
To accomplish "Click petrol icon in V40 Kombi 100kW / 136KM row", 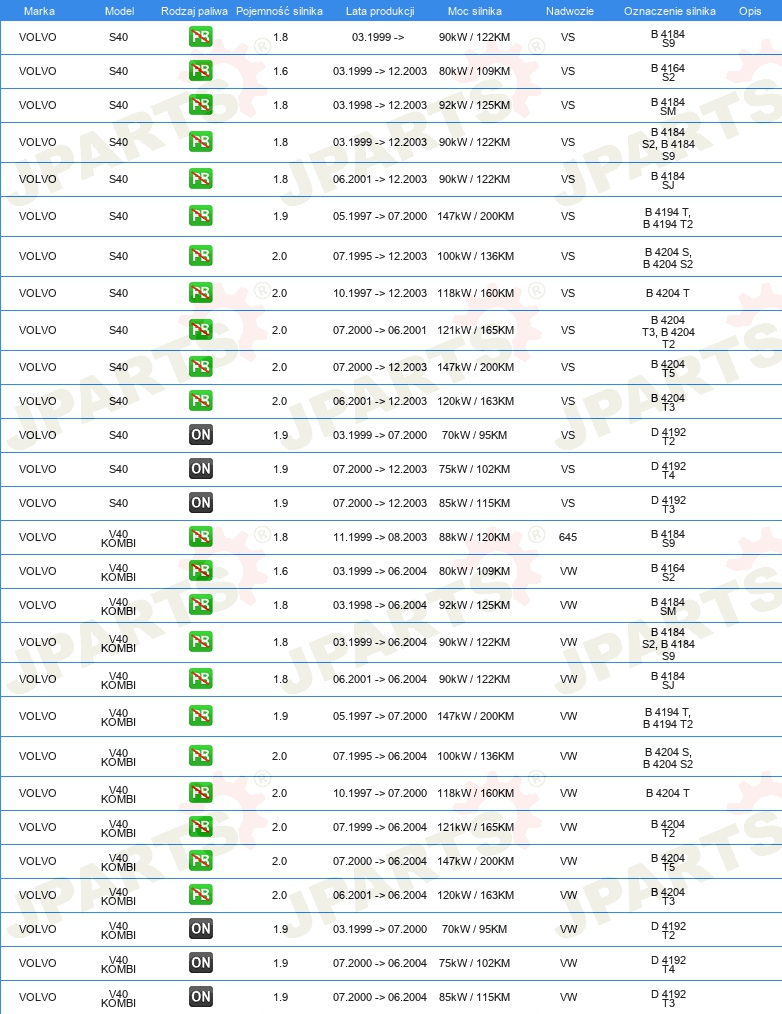I will coord(201,755).
